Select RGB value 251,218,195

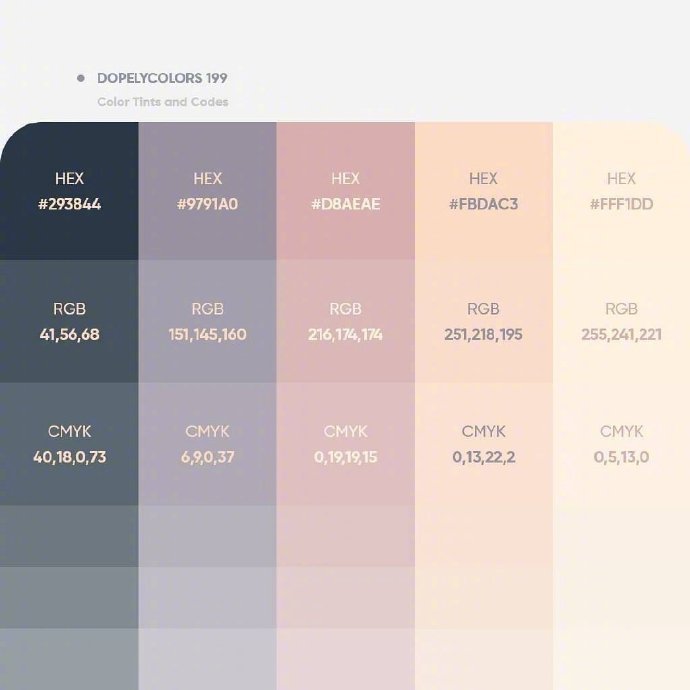coord(483,334)
